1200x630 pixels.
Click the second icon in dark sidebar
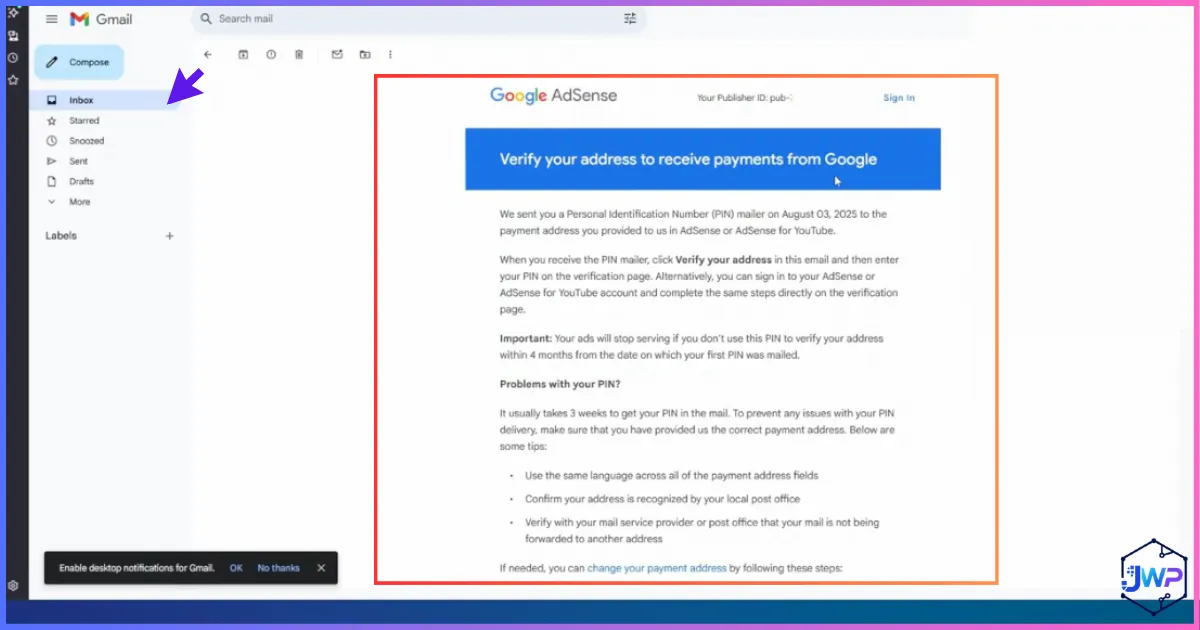click(13, 35)
